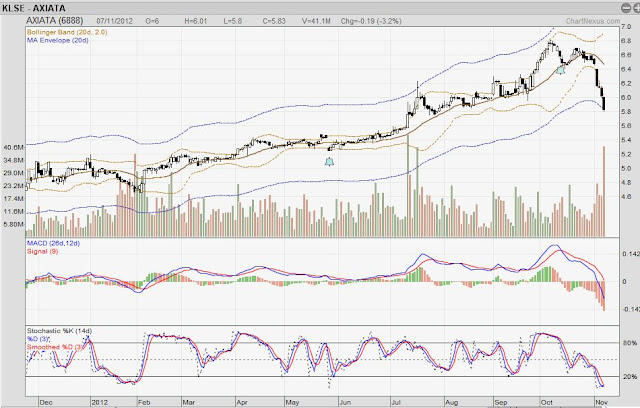Viewport: 640px width, 408px height.
Task: Click the tallest volume bar in November
Action: click(604, 191)
